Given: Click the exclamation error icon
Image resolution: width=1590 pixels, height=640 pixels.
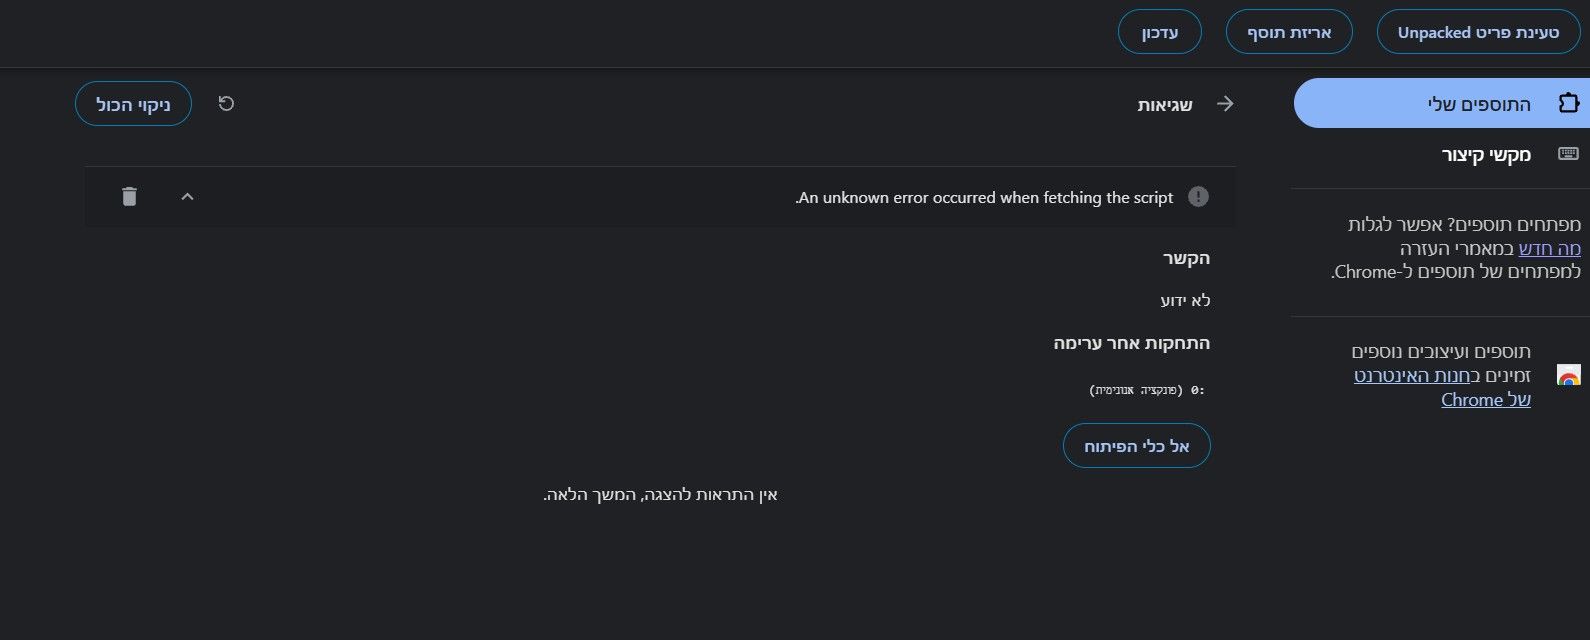Looking at the screenshot, I should click(x=1197, y=197).
